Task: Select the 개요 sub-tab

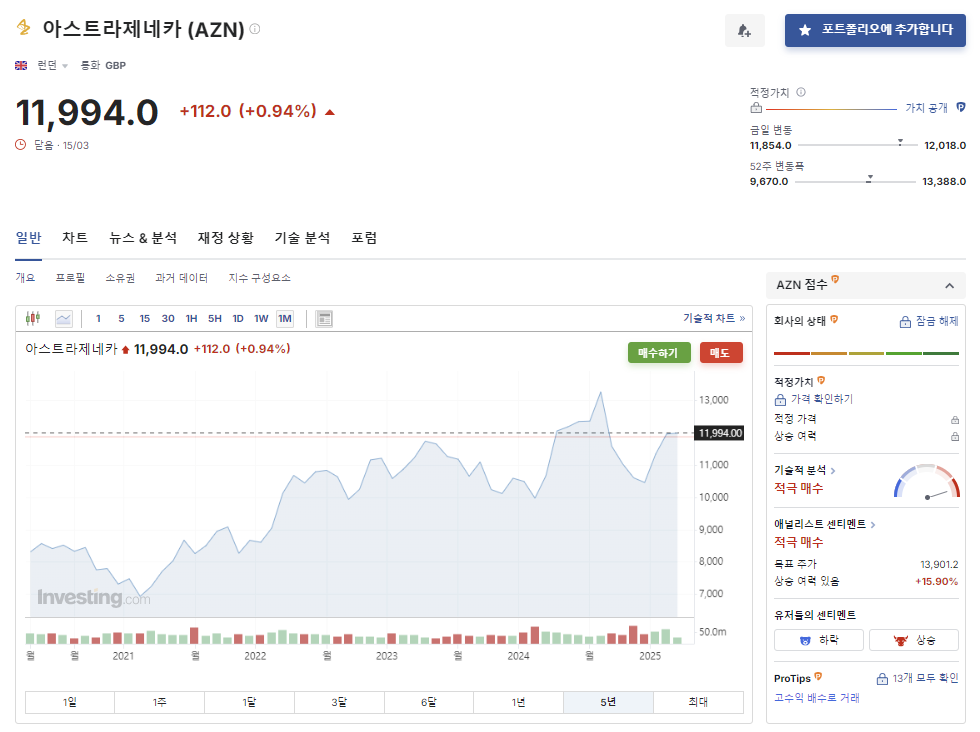Action: pos(25,278)
